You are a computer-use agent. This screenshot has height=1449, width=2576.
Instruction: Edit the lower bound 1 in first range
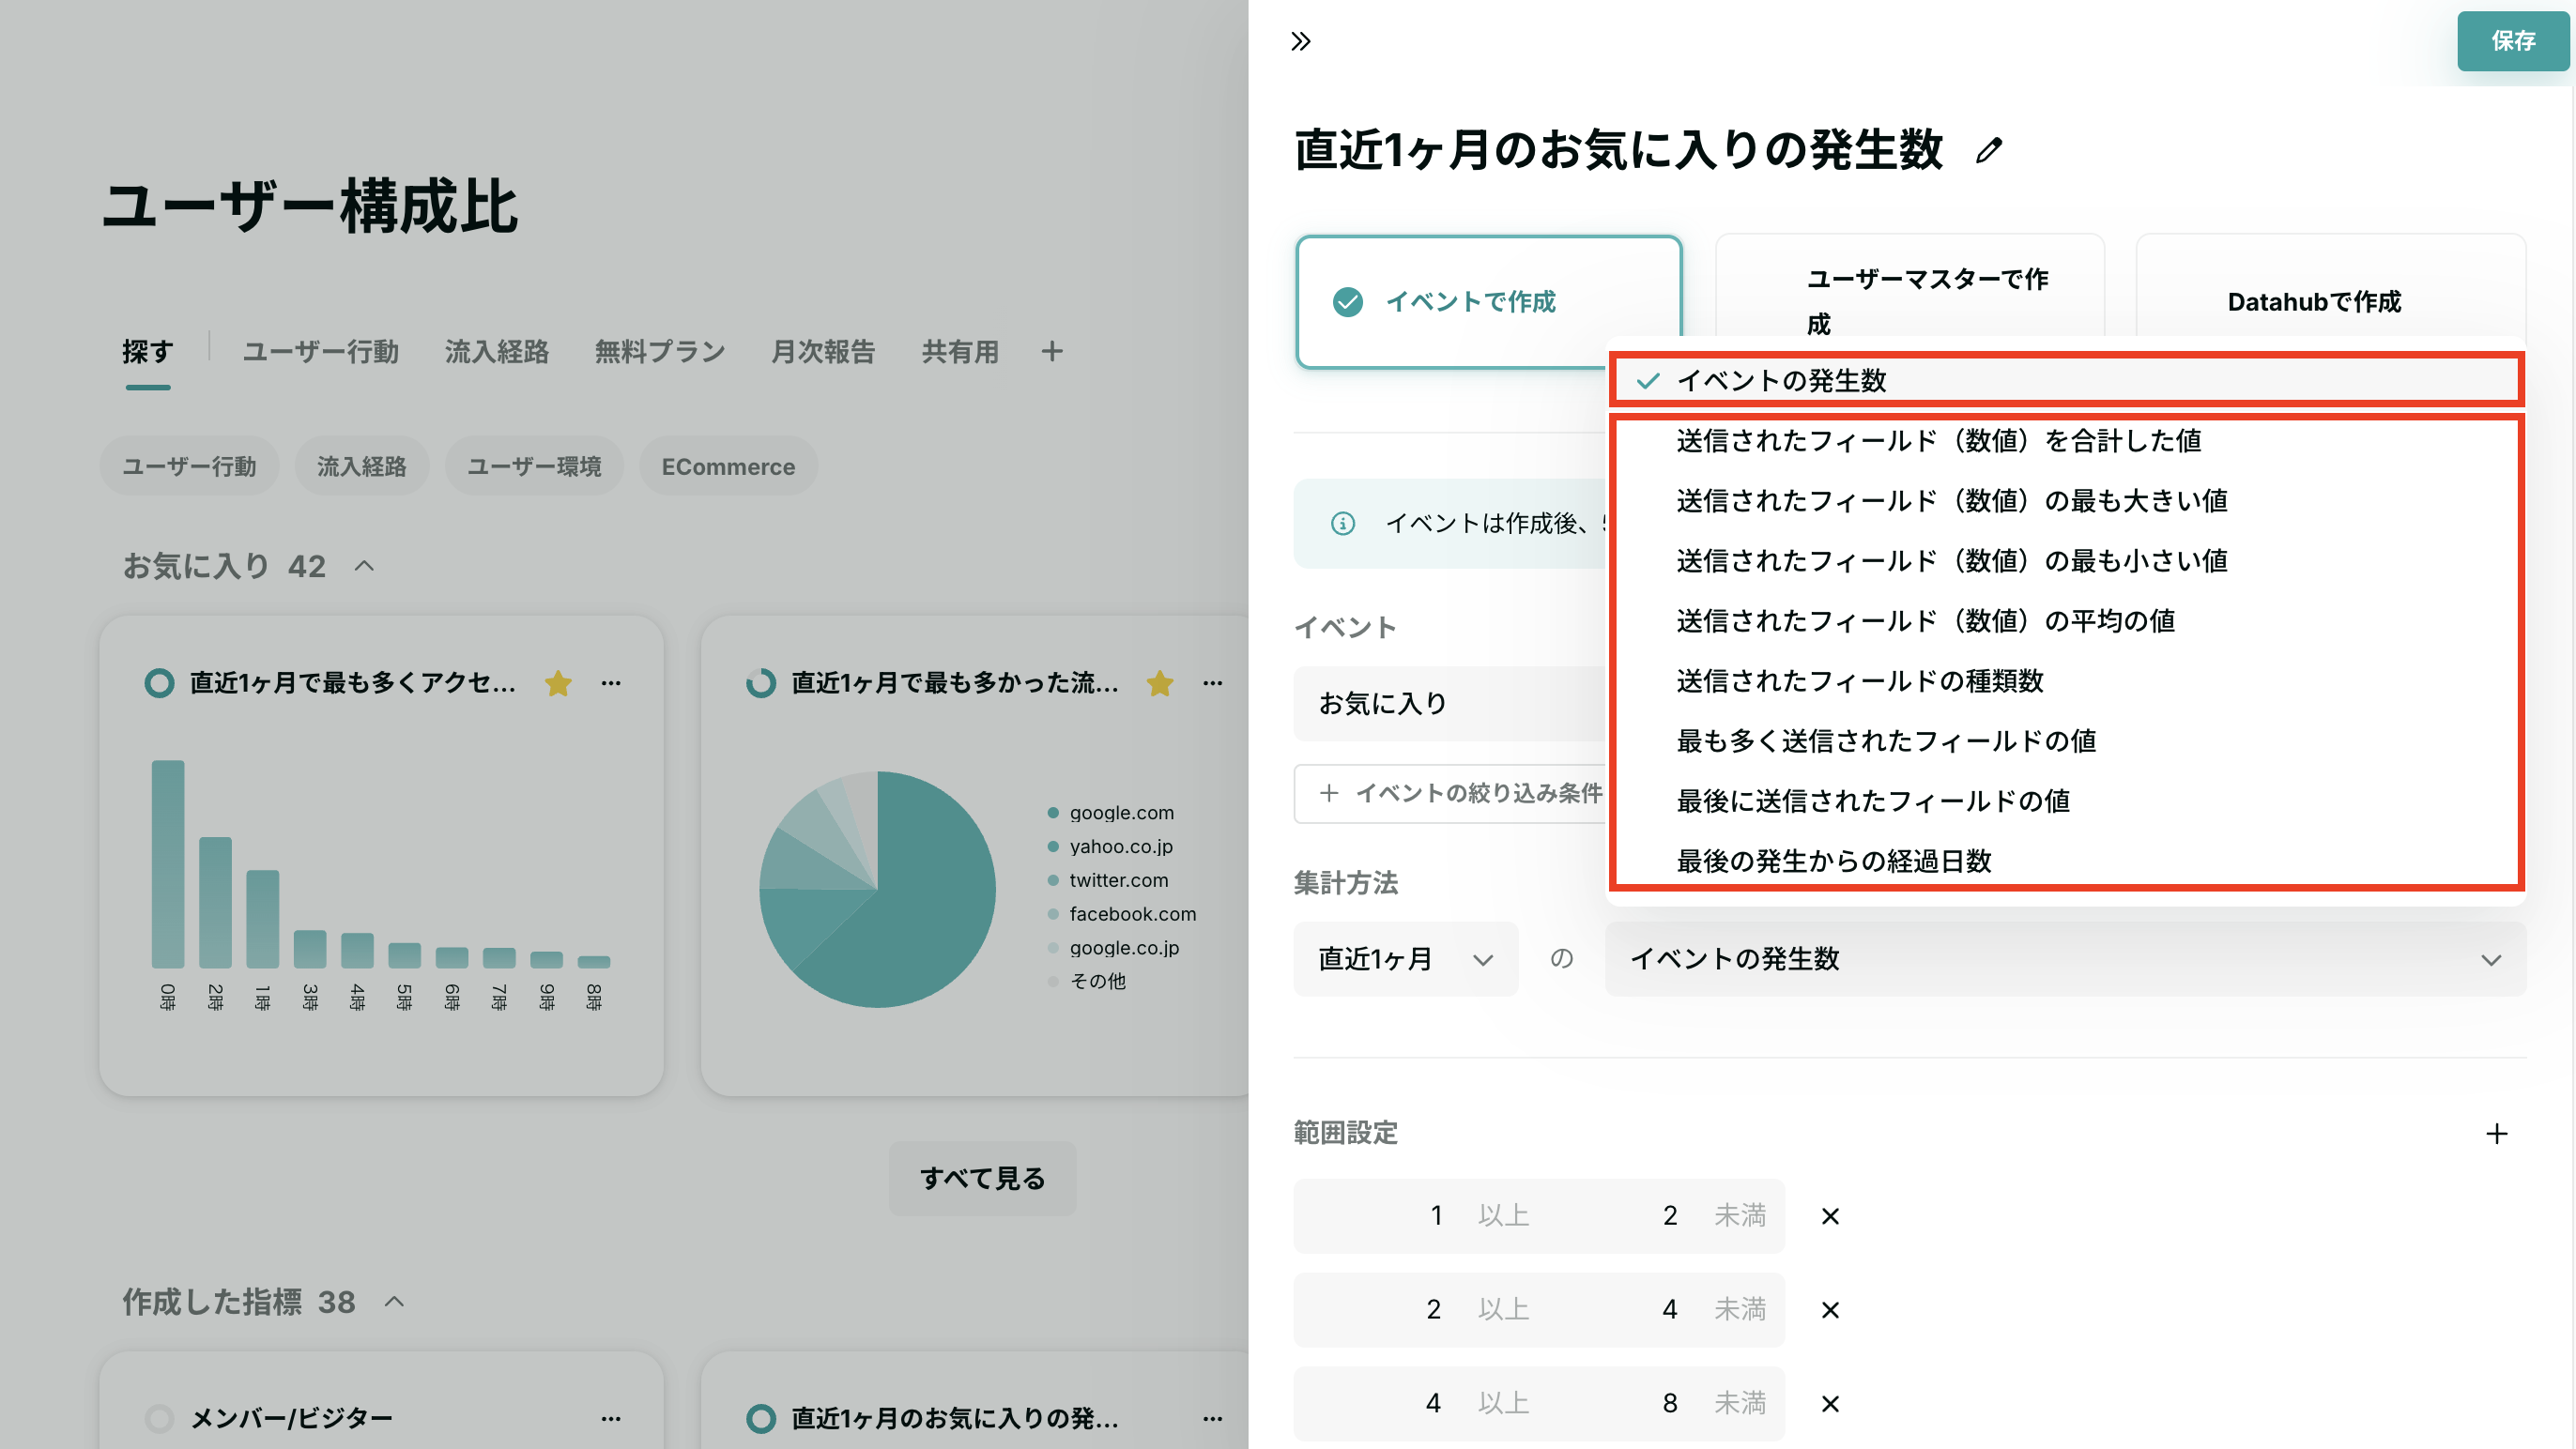(x=1436, y=1216)
